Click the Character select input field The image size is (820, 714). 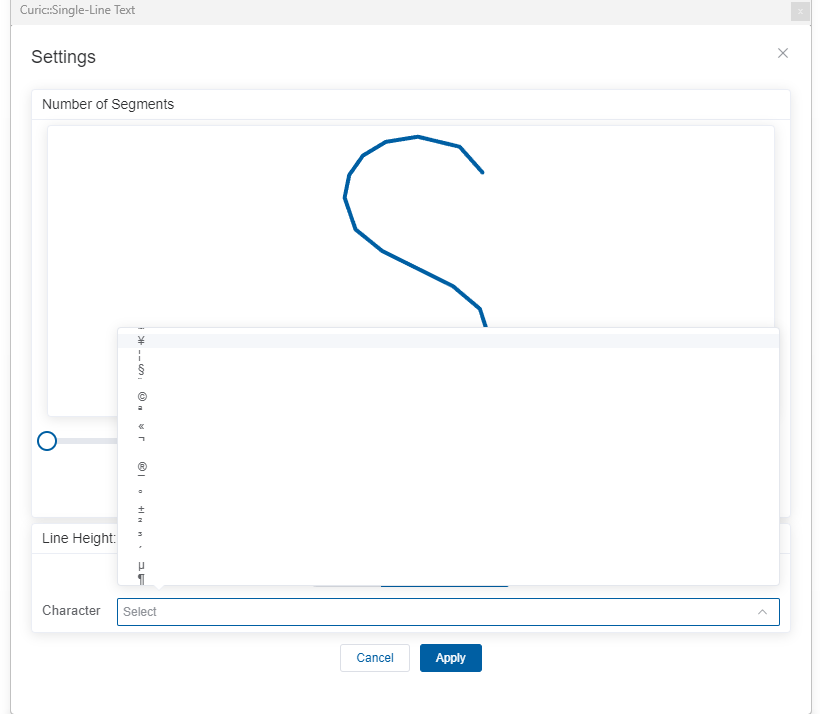[448, 611]
